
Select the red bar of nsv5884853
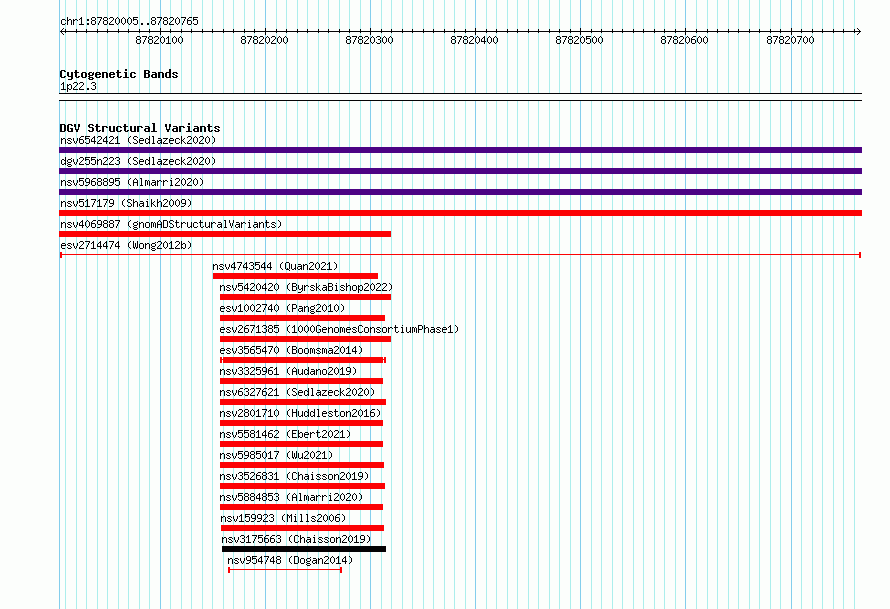pos(301,507)
